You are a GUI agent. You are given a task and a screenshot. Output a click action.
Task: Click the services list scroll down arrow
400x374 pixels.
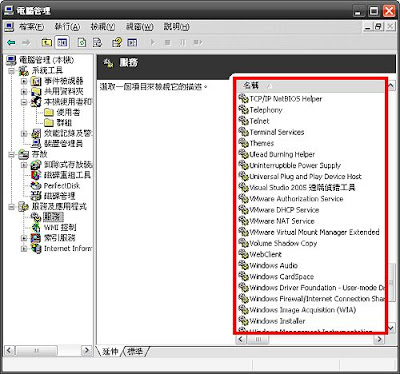point(391,327)
